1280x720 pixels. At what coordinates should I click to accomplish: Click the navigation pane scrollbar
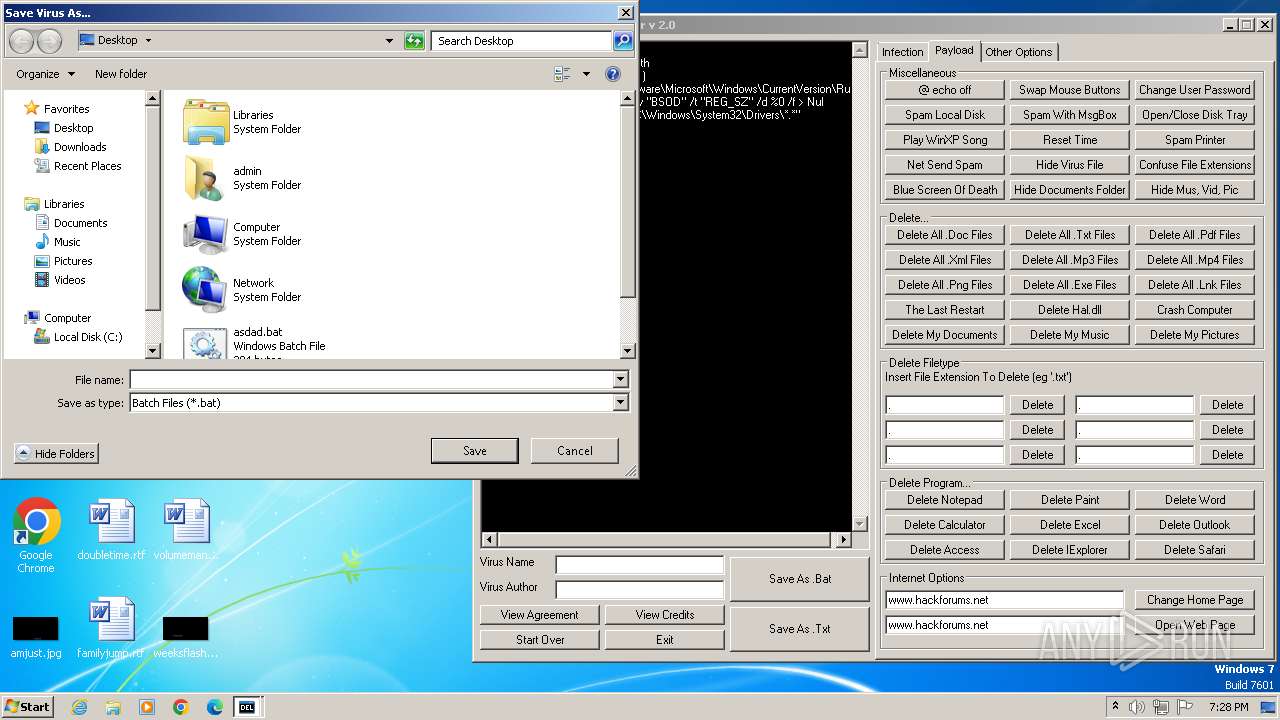(x=153, y=225)
